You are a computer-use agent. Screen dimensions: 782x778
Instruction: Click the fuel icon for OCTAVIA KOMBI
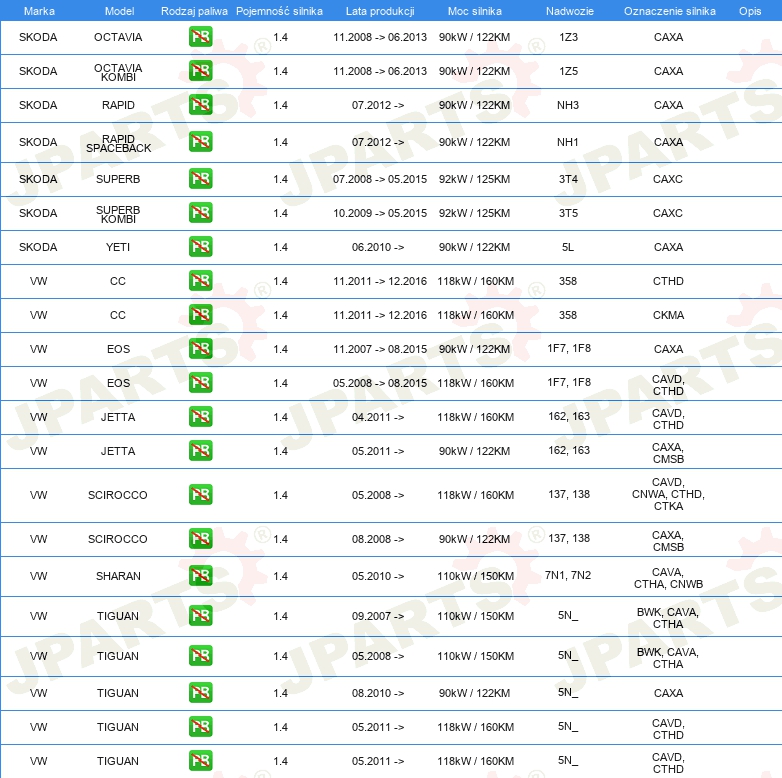point(200,71)
